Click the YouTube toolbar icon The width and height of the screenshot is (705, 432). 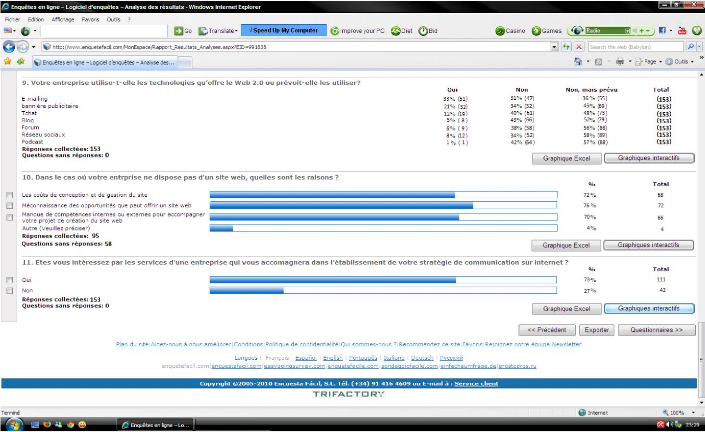coord(682,31)
